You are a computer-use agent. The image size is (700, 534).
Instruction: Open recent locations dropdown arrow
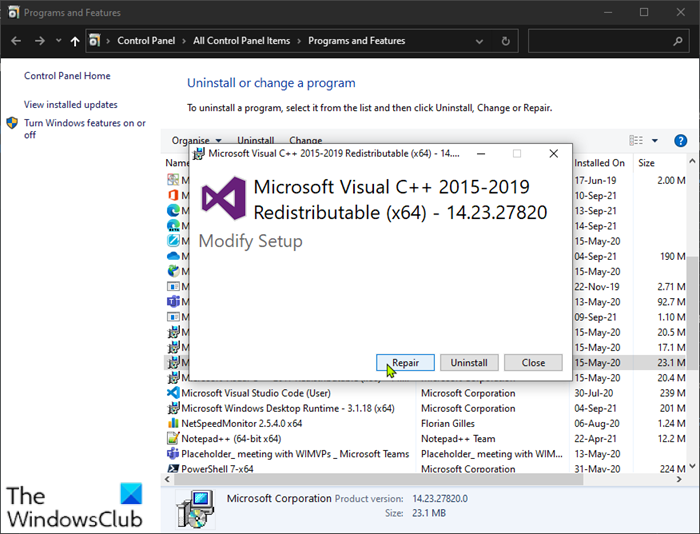pos(58,41)
